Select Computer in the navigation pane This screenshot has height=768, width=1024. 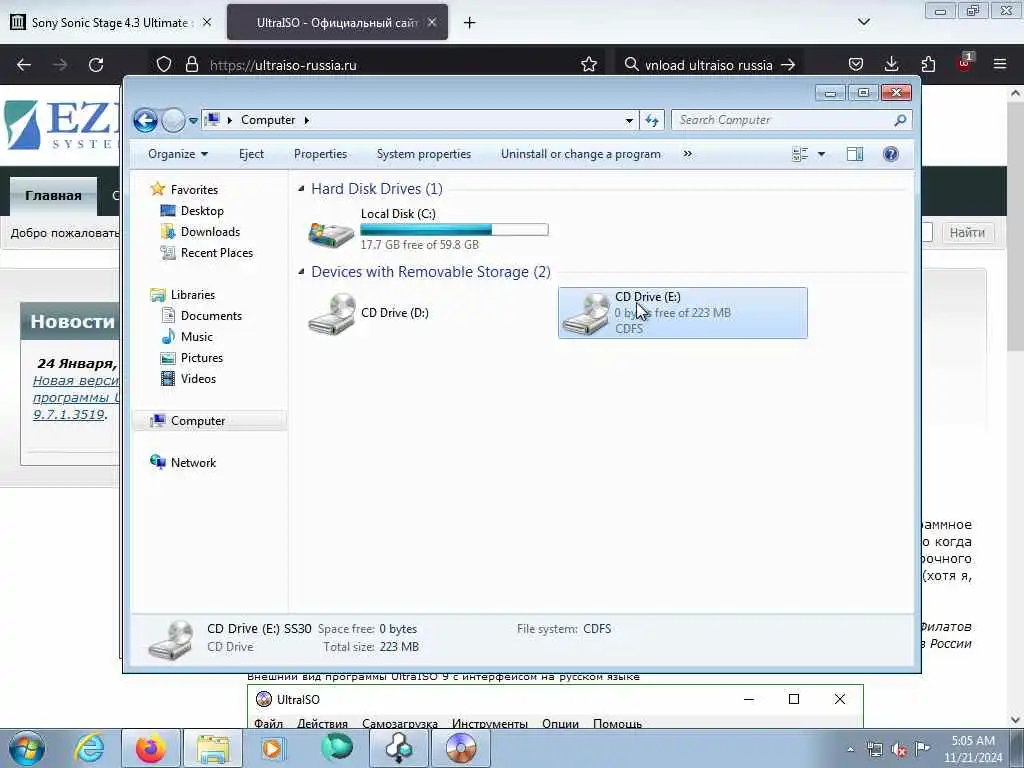(x=198, y=421)
